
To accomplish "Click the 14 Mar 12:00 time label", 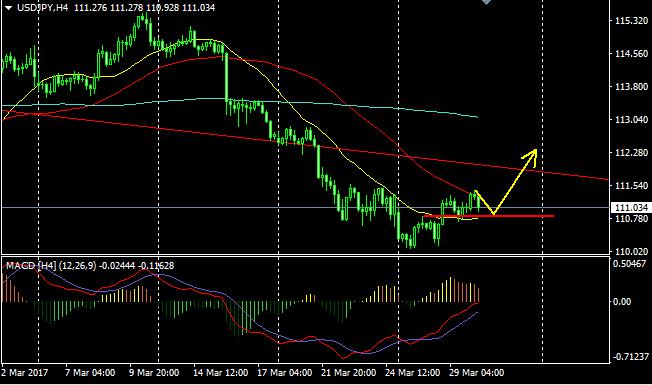I will [220, 373].
